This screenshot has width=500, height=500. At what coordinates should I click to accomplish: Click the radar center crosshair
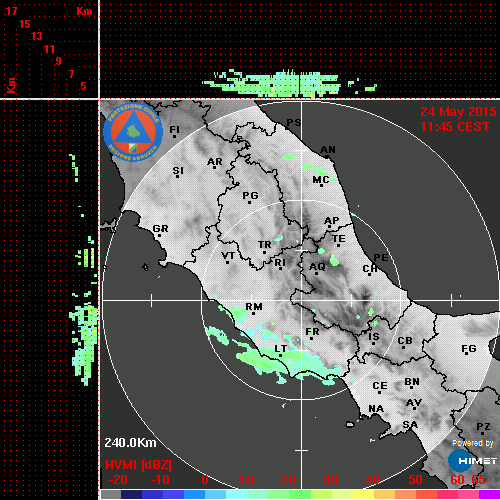pos(302,300)
